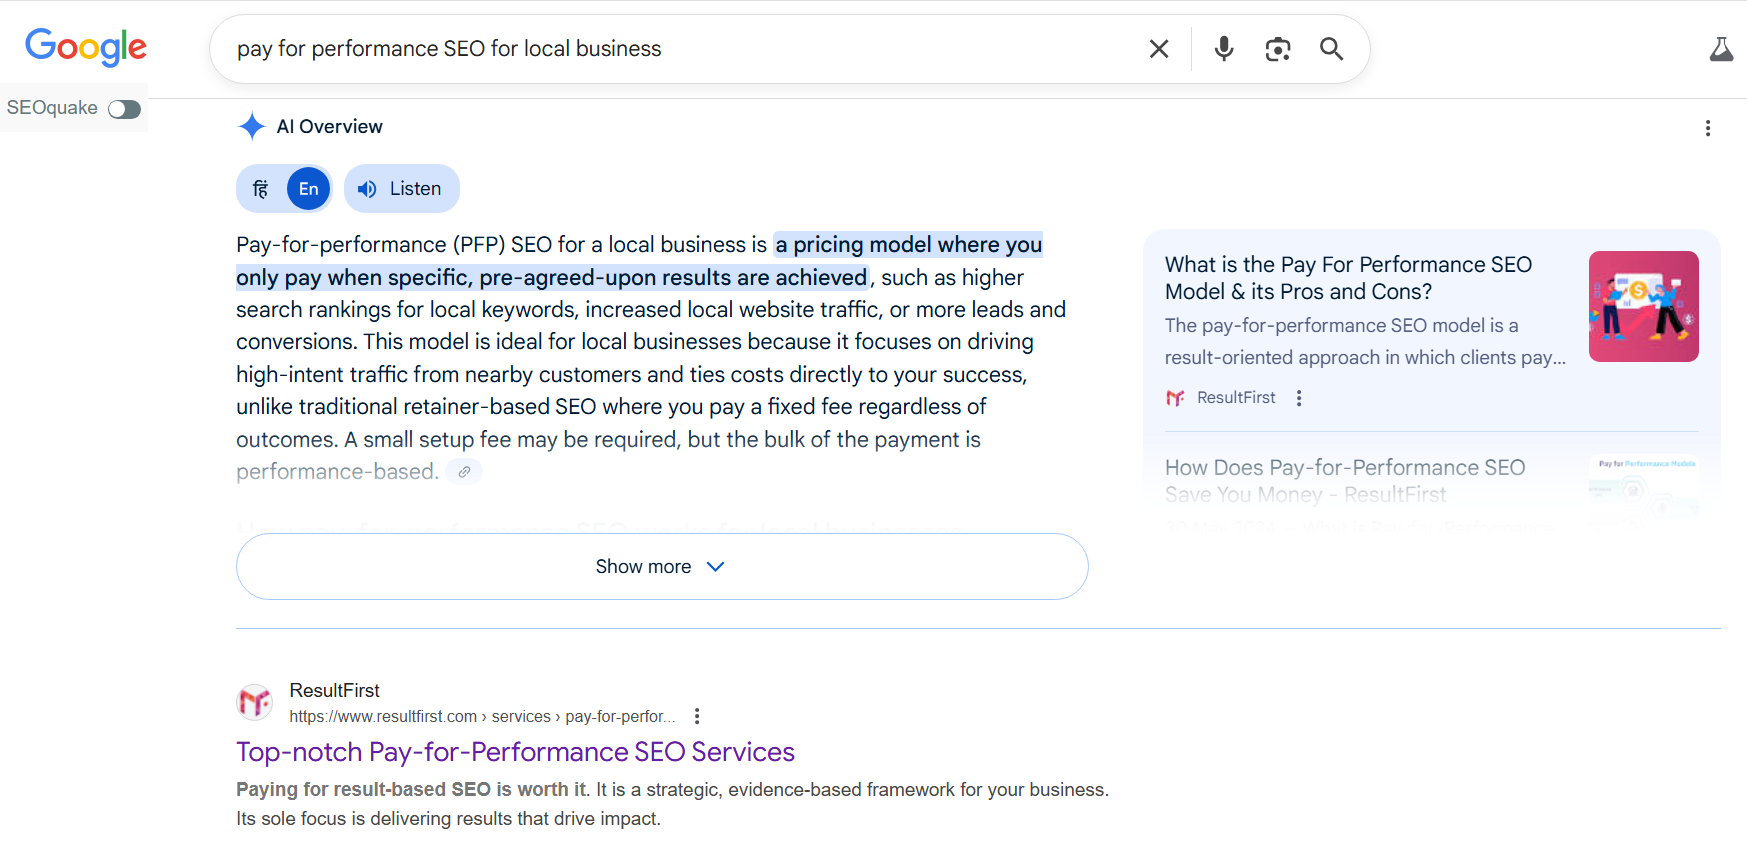Open the resultfirst.com URL breadcrumb

pos(482,717)
